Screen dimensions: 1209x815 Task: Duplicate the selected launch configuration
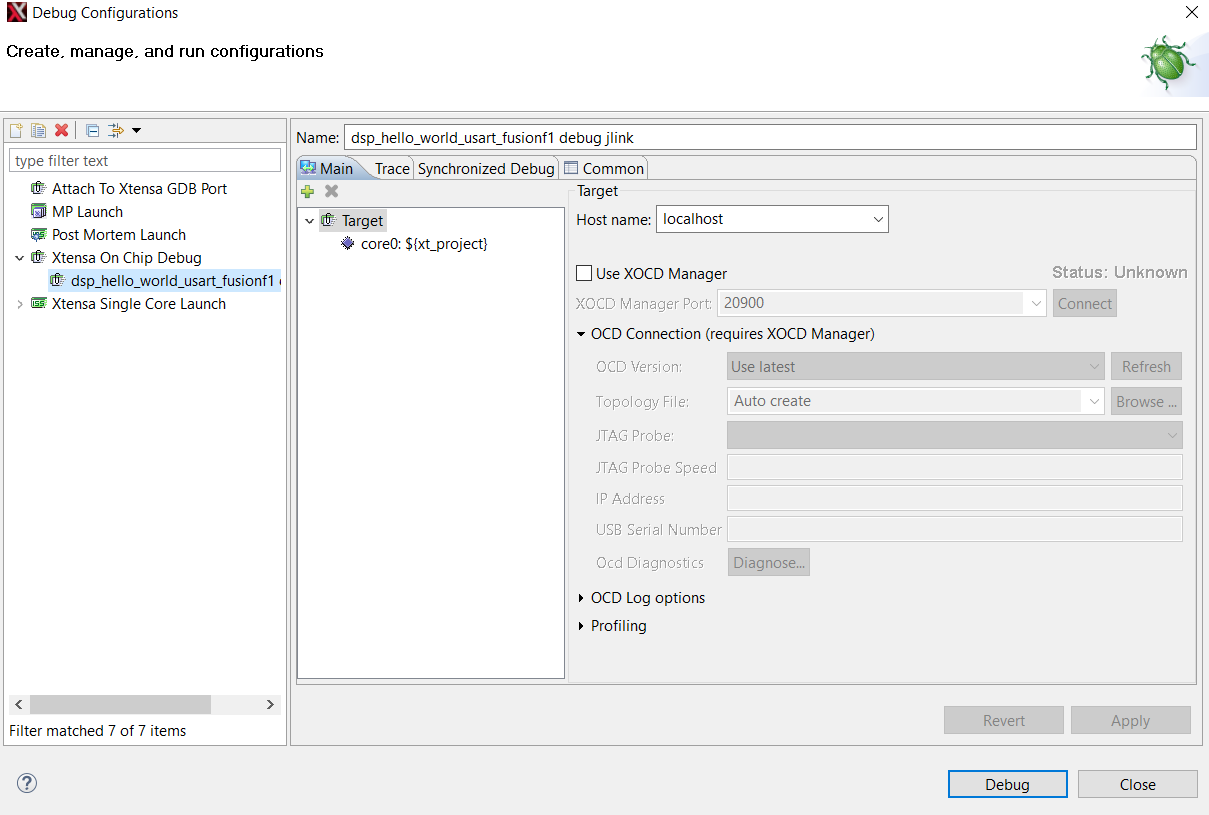38,130
